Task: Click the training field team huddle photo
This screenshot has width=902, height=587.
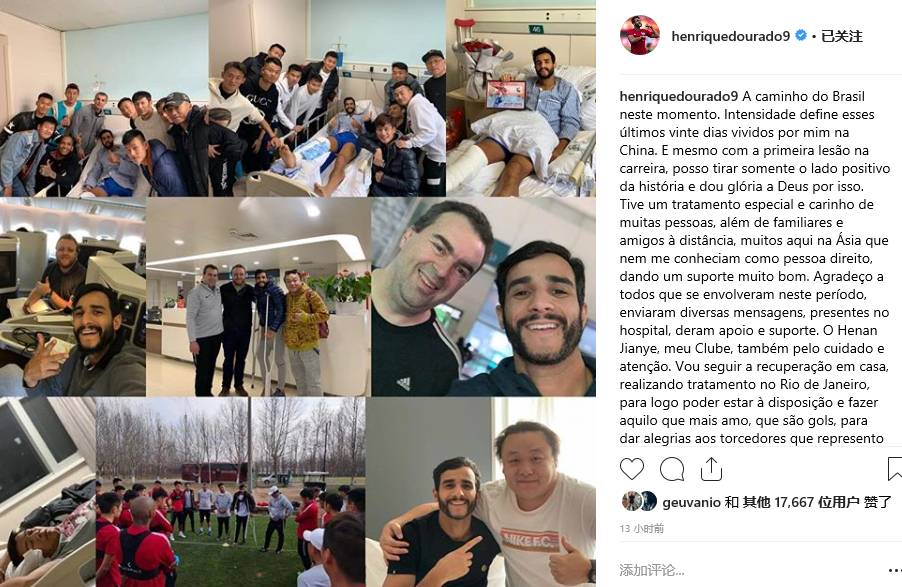Action: click(x=230, y=492)
